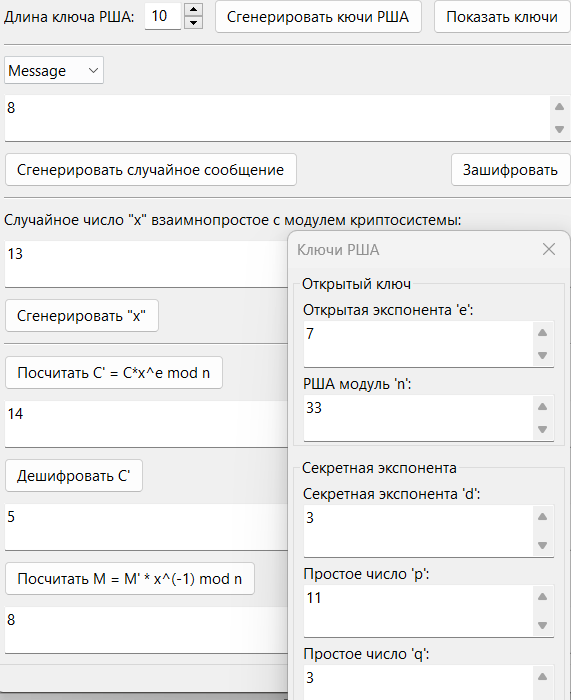The height and width of the screenshot is (700, 571).
Task: Click the message text field containing 8
Action: point(278,118)
